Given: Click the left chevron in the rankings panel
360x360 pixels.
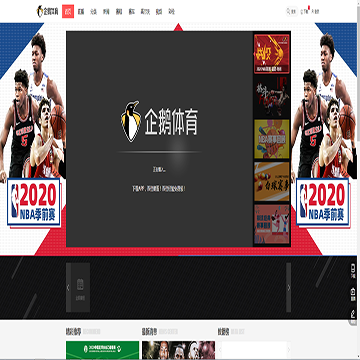Looking at the screenshot, I should coord(220,350).
